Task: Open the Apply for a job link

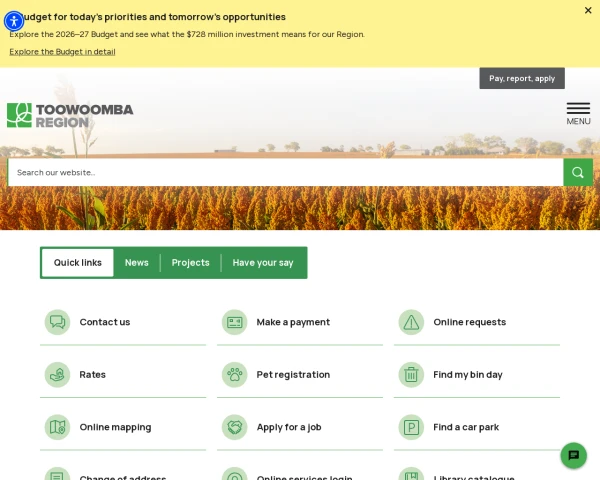Action: [289, 427]
